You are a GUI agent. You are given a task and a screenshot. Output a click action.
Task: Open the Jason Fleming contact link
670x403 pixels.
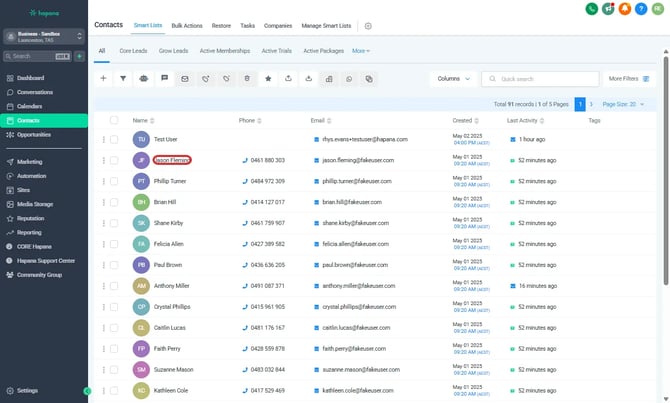pos(172,160)
